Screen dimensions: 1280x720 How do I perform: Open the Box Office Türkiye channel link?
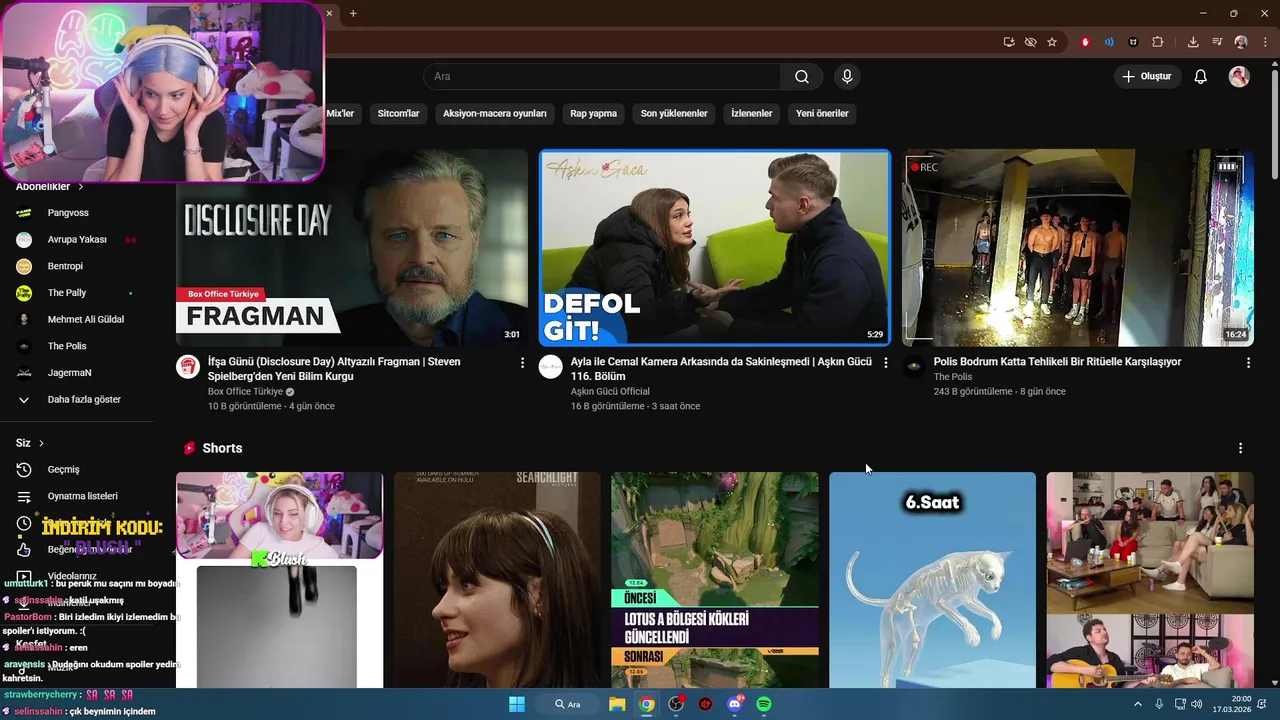[x=245, y=392]
